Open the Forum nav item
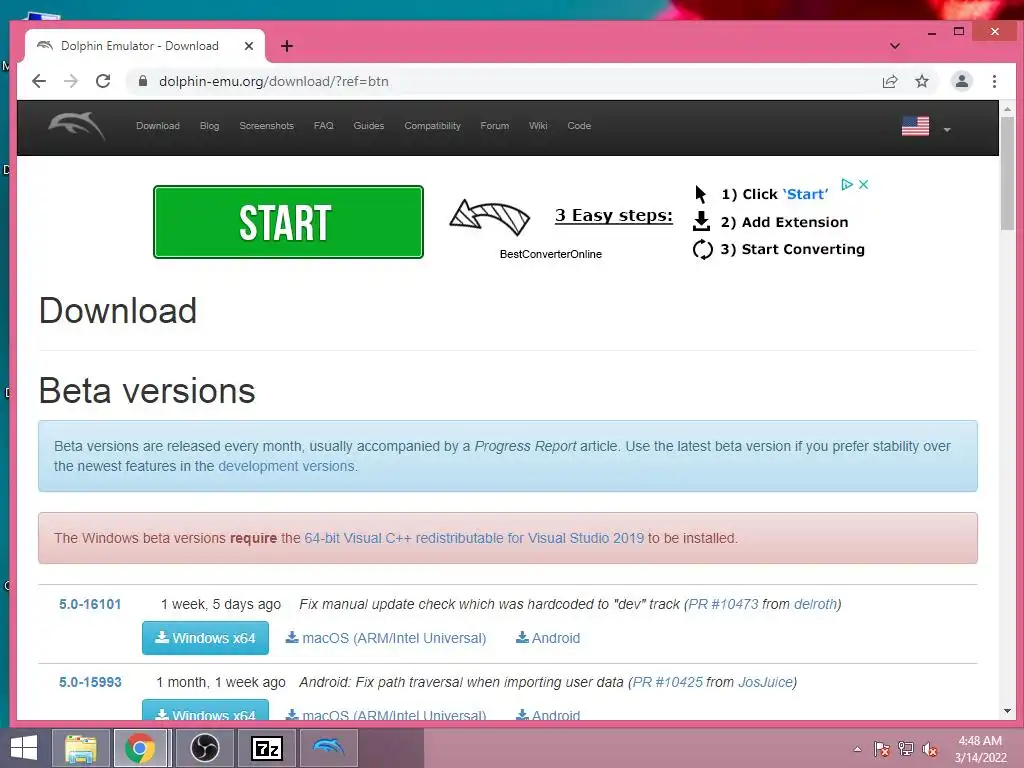Image resolution: width=1024 pixels, height=768 pixels. click(494, 126)
